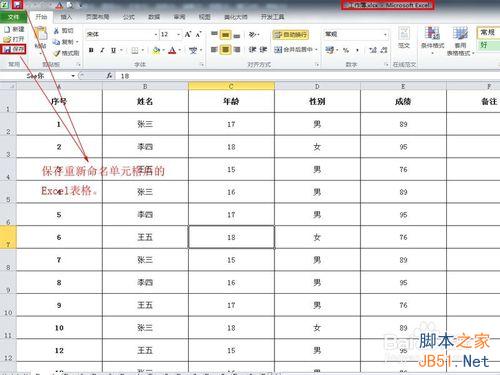Click the large Paste clipboard icon

tap(41, 34)
